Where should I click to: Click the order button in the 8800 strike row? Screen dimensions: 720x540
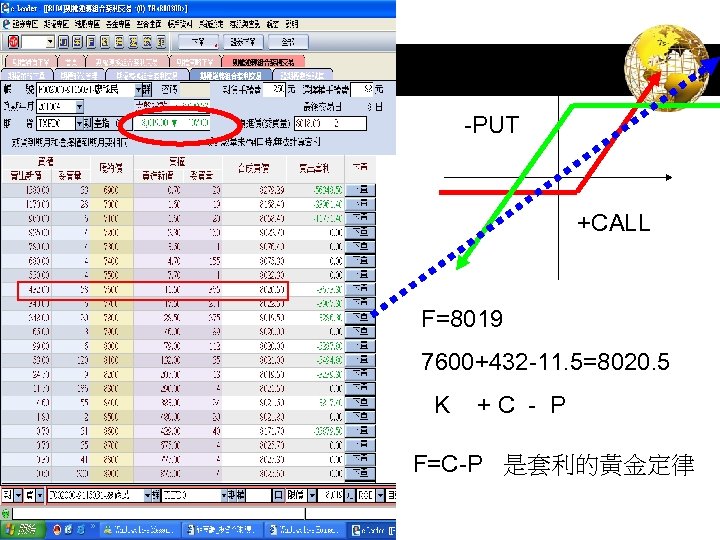360,459
